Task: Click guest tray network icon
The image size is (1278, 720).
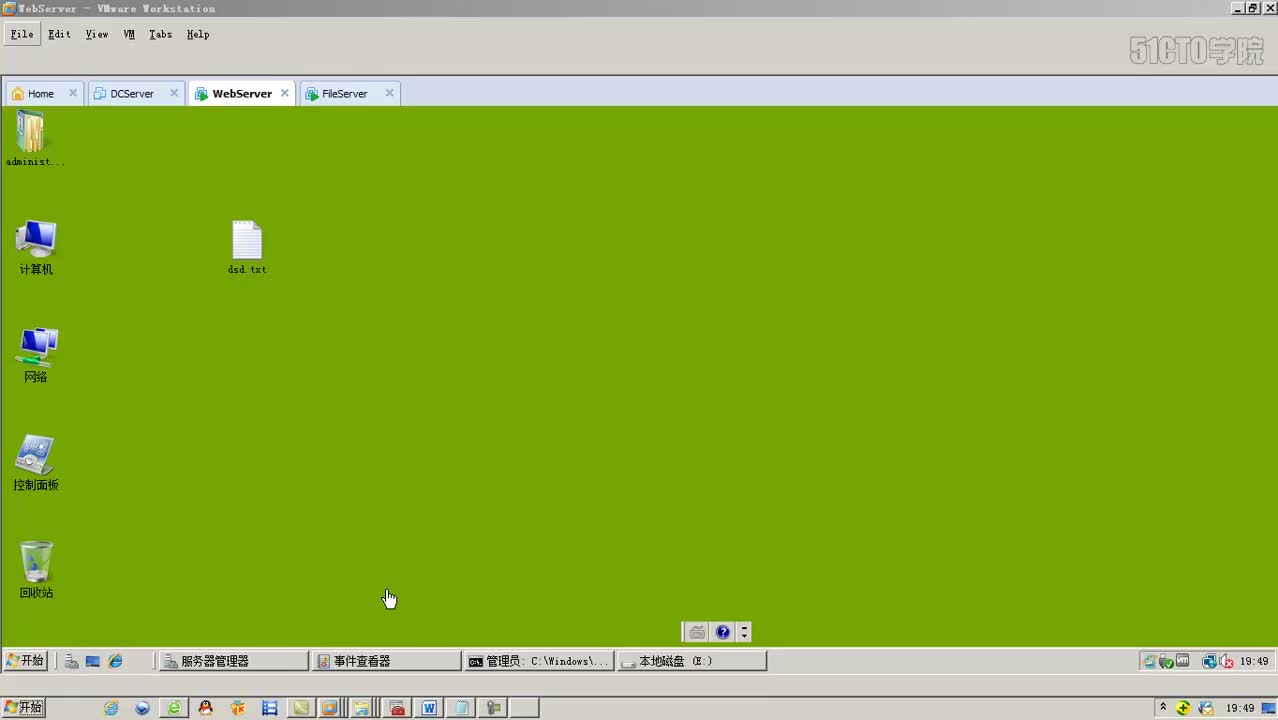Action: click(x=1209, y=661)
